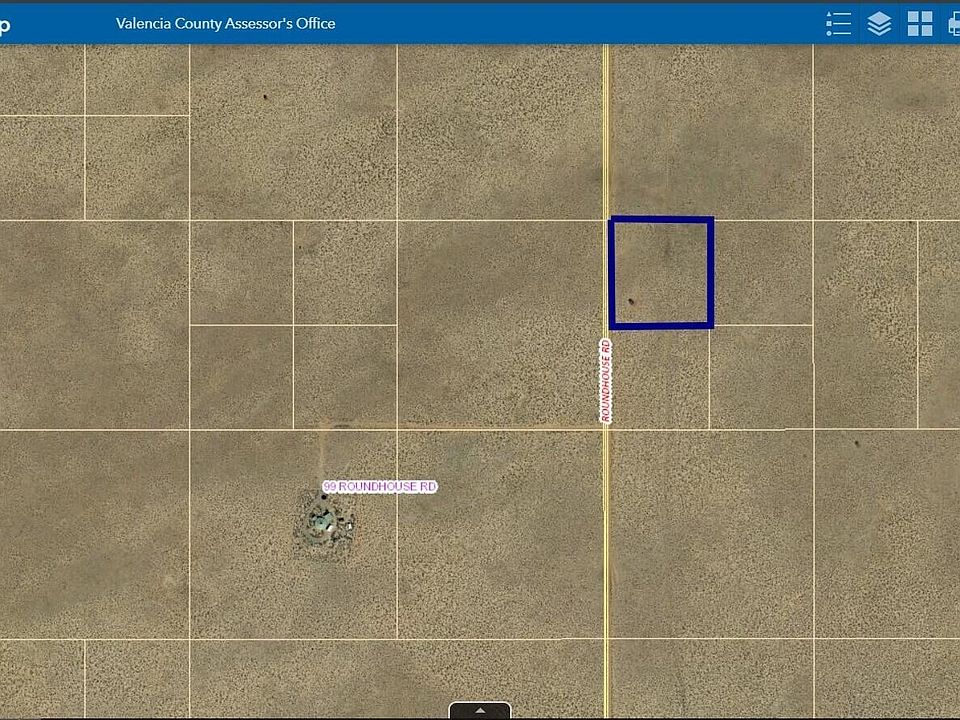The image size is (960, 720).
Task: Click the 99 ROUNDHOUSE RD address label
Action: [380, 487]
